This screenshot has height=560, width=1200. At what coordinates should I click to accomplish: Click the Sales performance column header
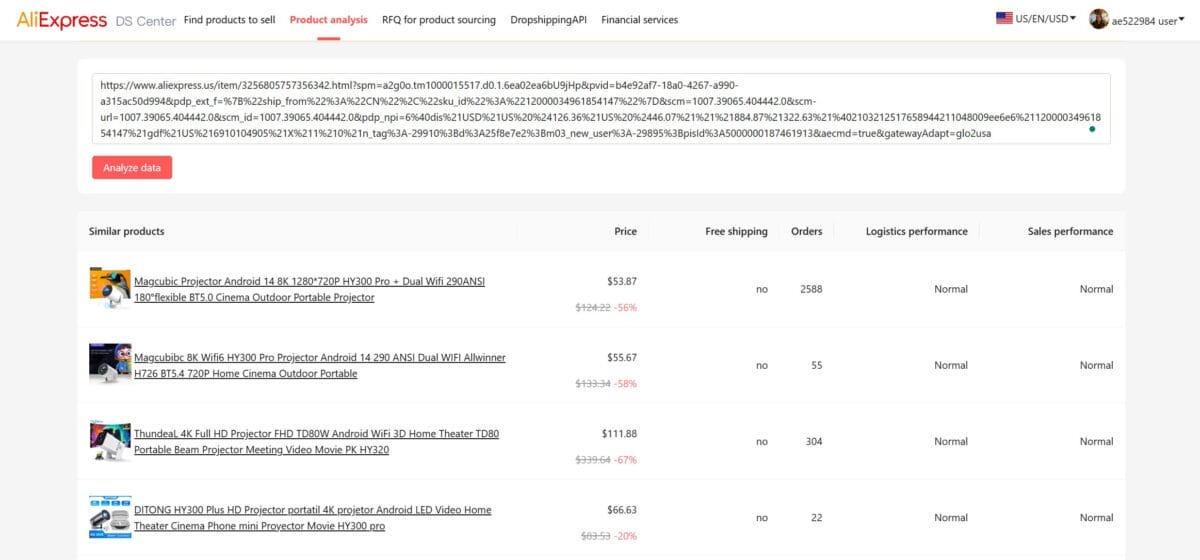click(1070, 231)
